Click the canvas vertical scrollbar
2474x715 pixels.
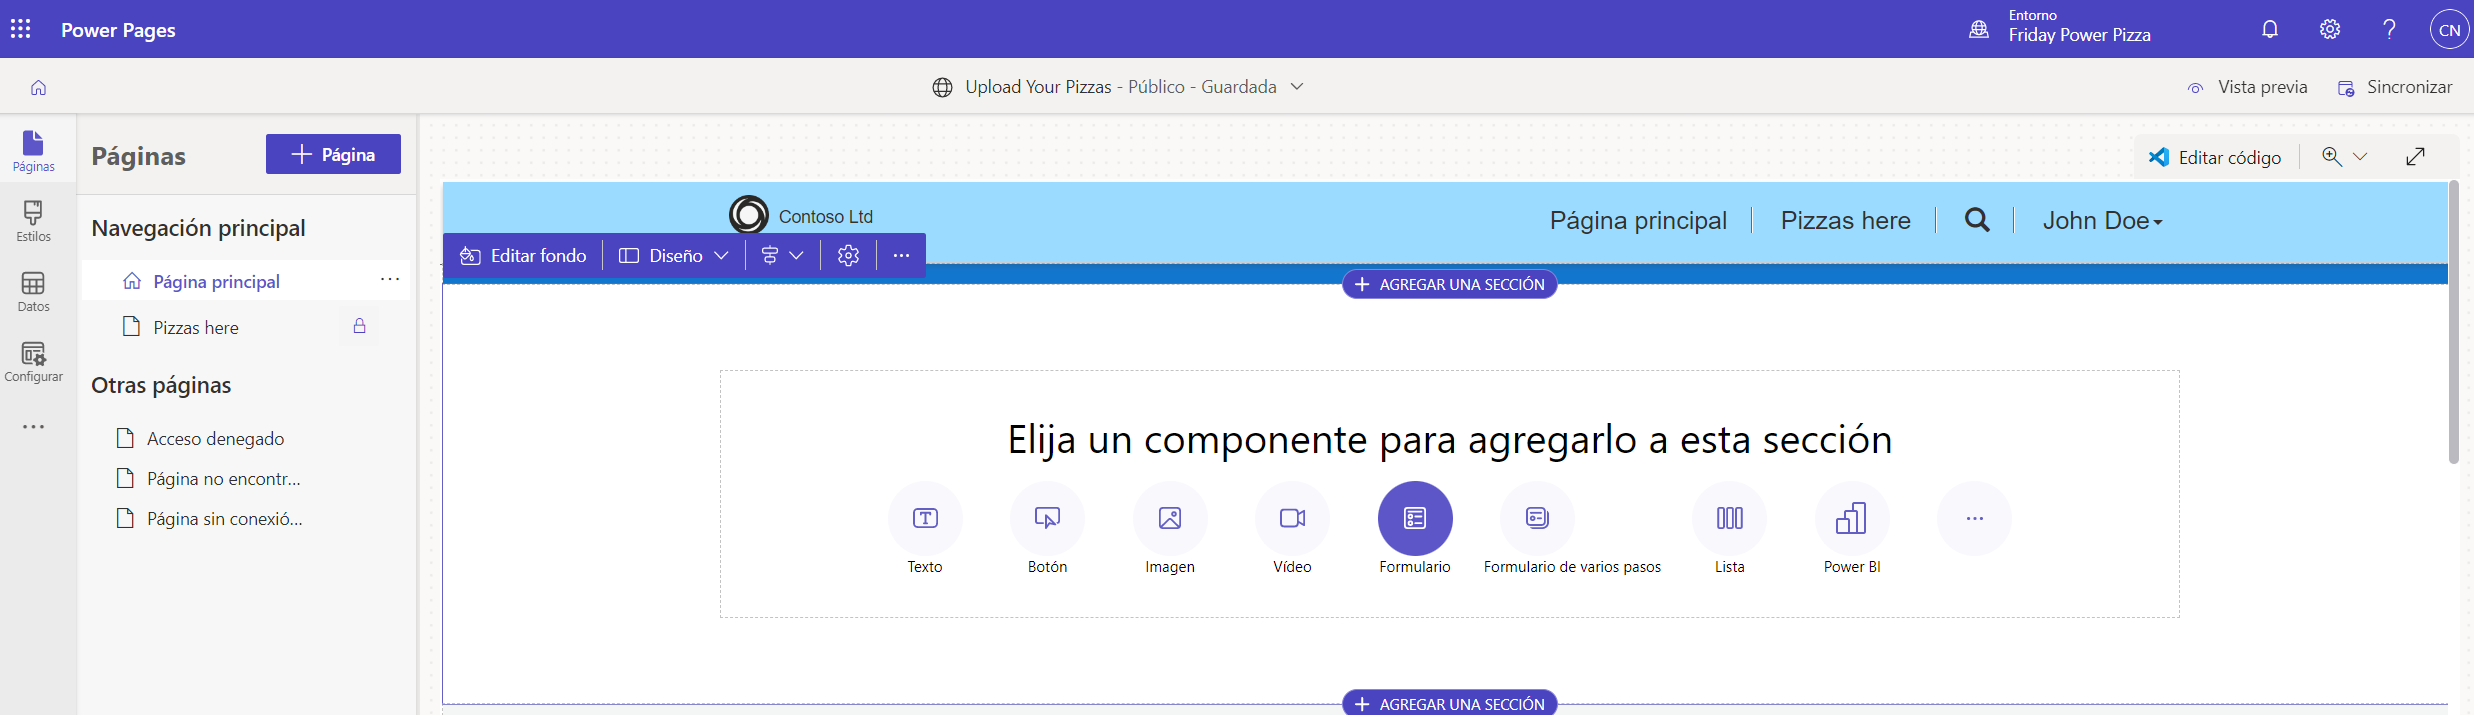(2453, 322)
